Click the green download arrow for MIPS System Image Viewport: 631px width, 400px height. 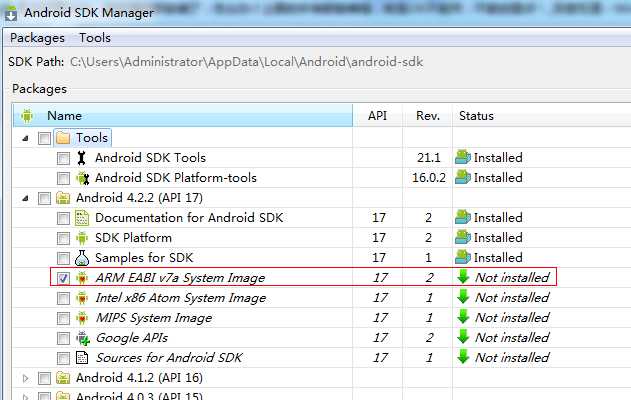tap(464, 317)
